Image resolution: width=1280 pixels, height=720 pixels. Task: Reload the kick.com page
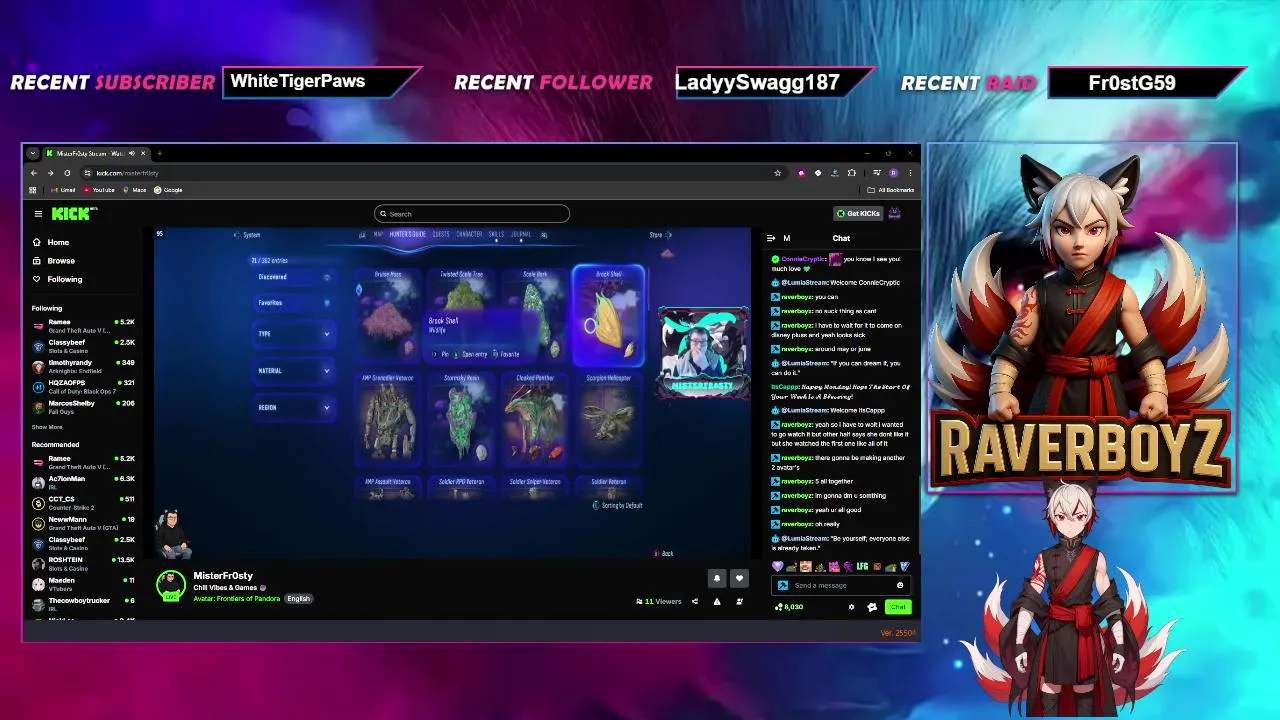pos(67,173)
